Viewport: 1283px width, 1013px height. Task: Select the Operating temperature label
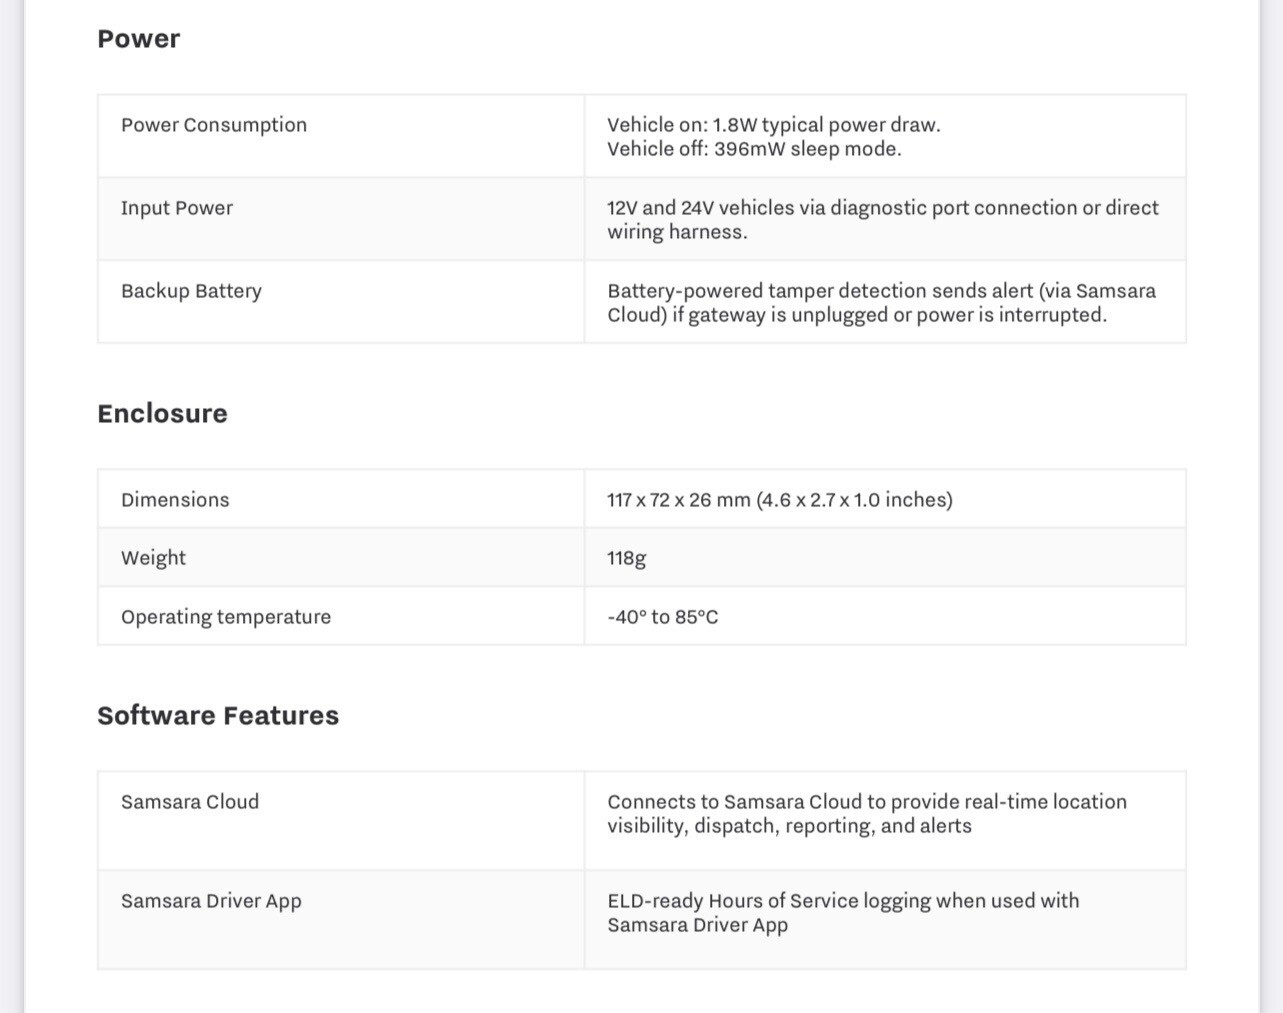[x=226, y=617]
